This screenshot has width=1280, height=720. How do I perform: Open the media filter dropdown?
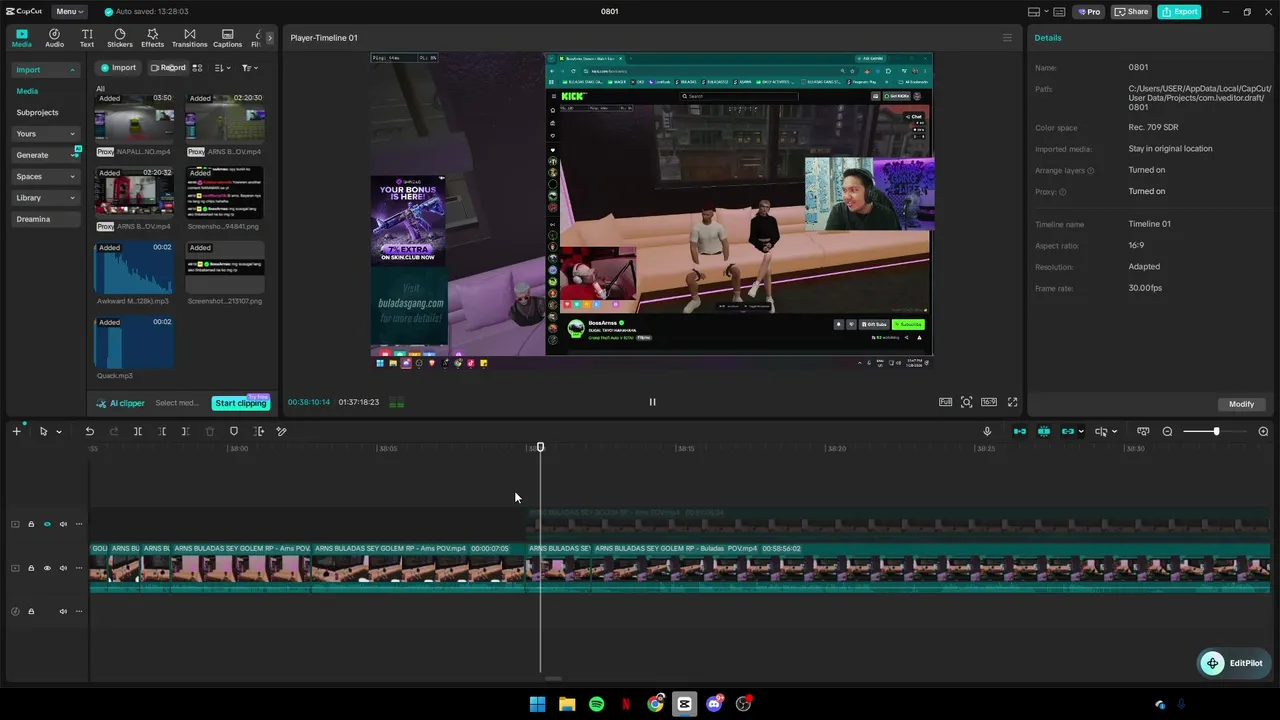click(249, 68)
